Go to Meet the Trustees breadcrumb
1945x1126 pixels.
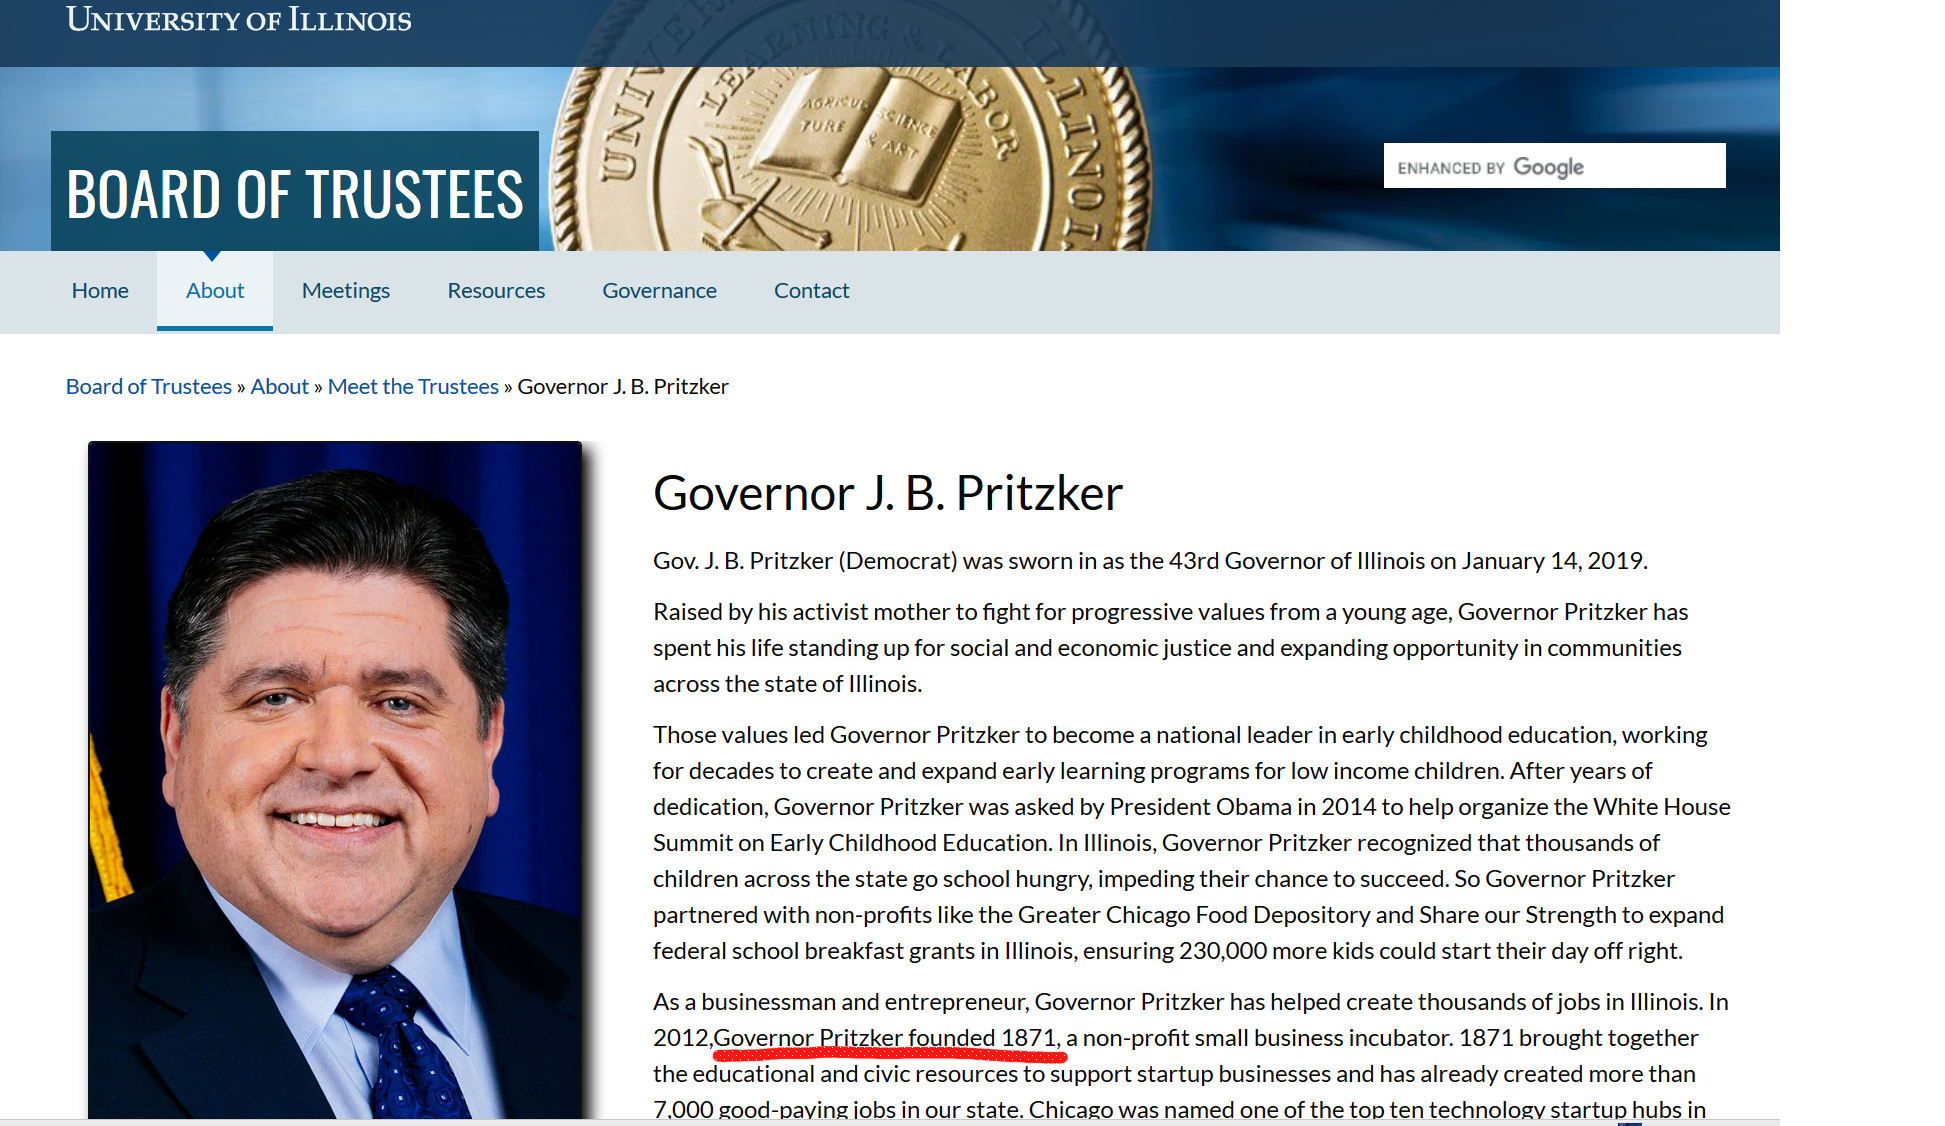[413, 386]
